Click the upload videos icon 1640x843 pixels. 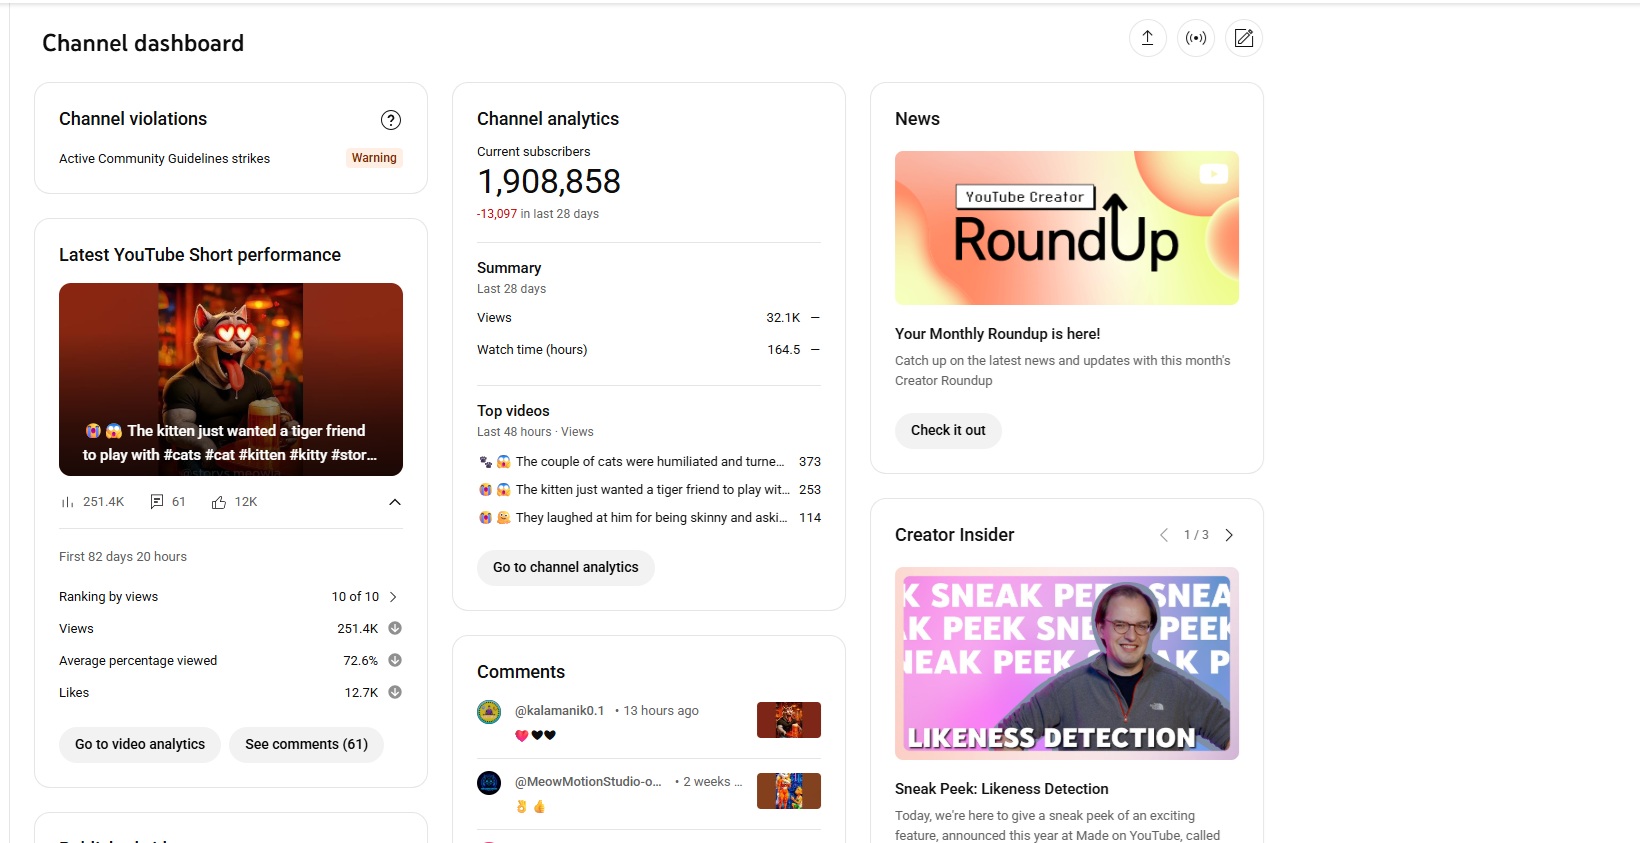[1147, 38]
